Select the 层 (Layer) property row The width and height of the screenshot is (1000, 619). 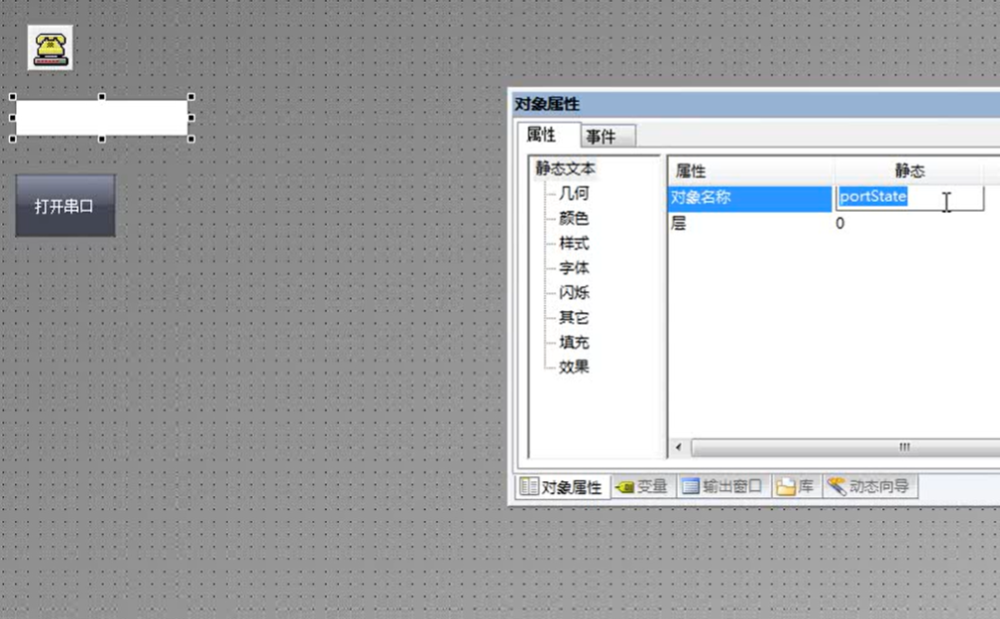[750, 224]
